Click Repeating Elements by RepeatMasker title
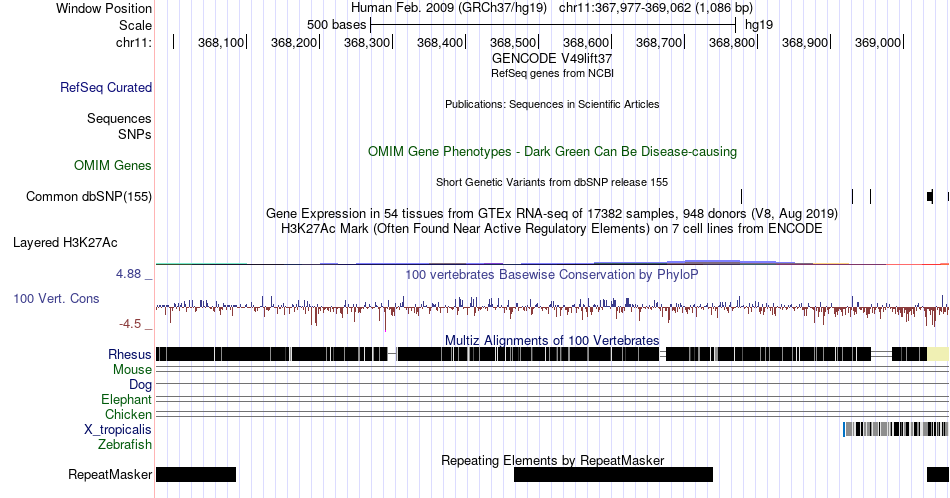This screenshot has width=950, height=498. [x=552, y=460]
